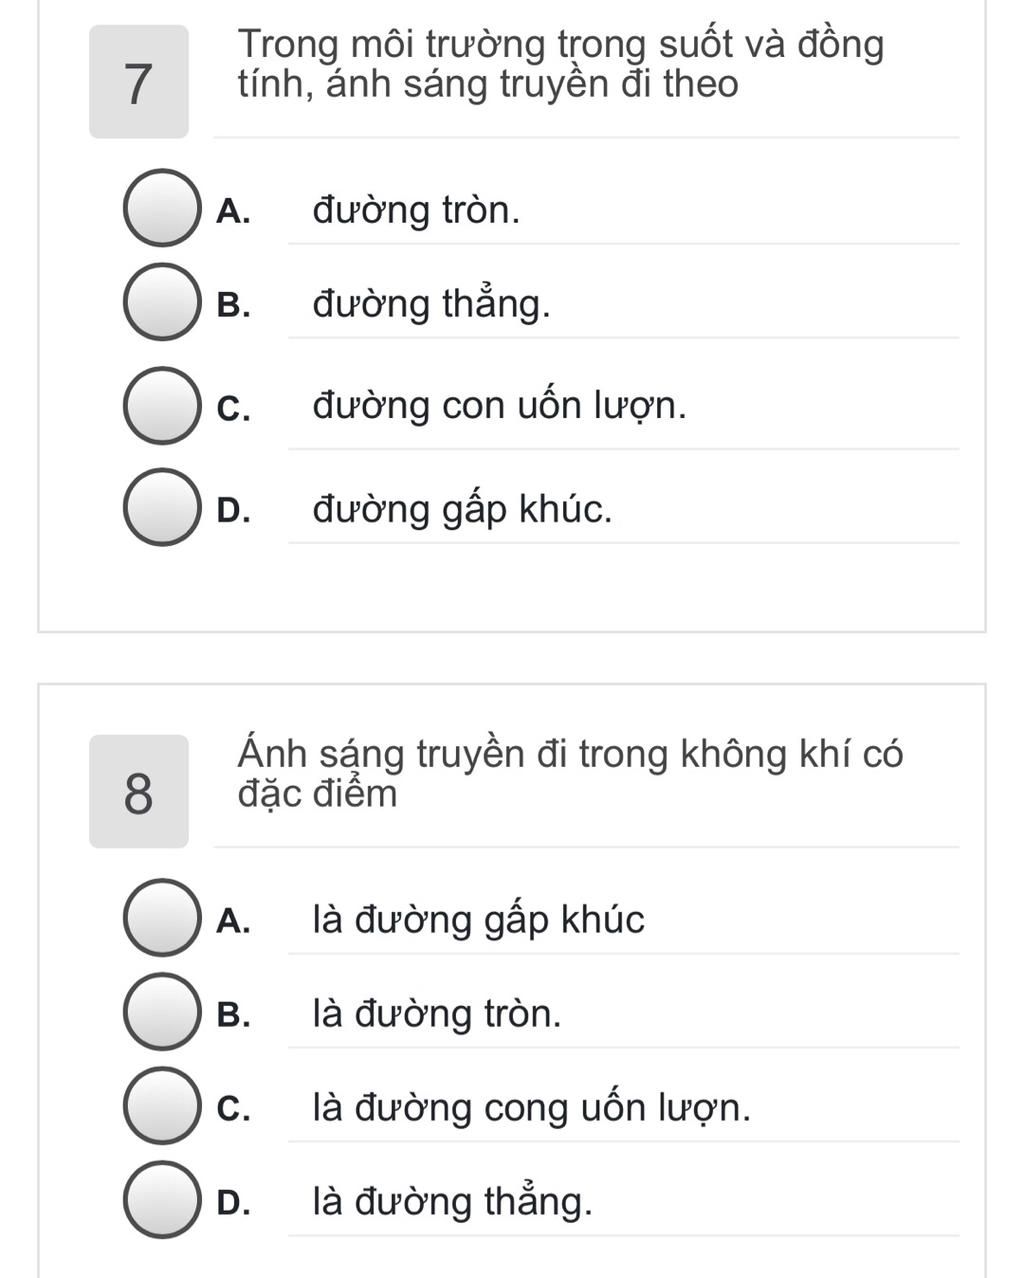
Task: Select radio button B for question 7
Action: click(161, 302)
